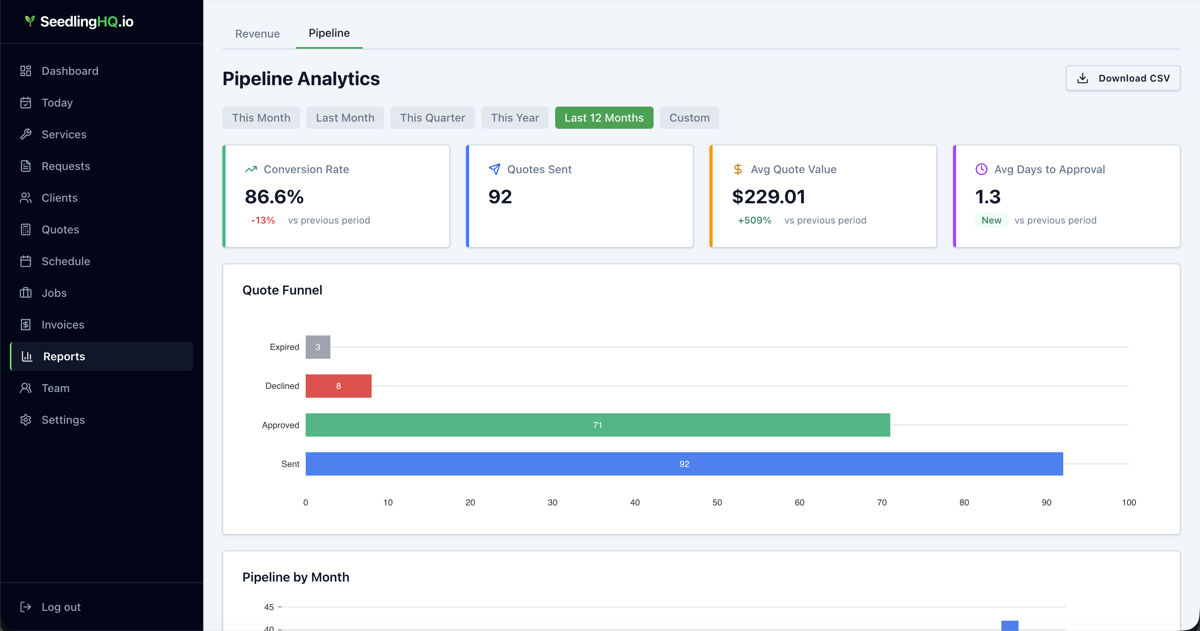Click the Download CSV button

[1123, 77]
